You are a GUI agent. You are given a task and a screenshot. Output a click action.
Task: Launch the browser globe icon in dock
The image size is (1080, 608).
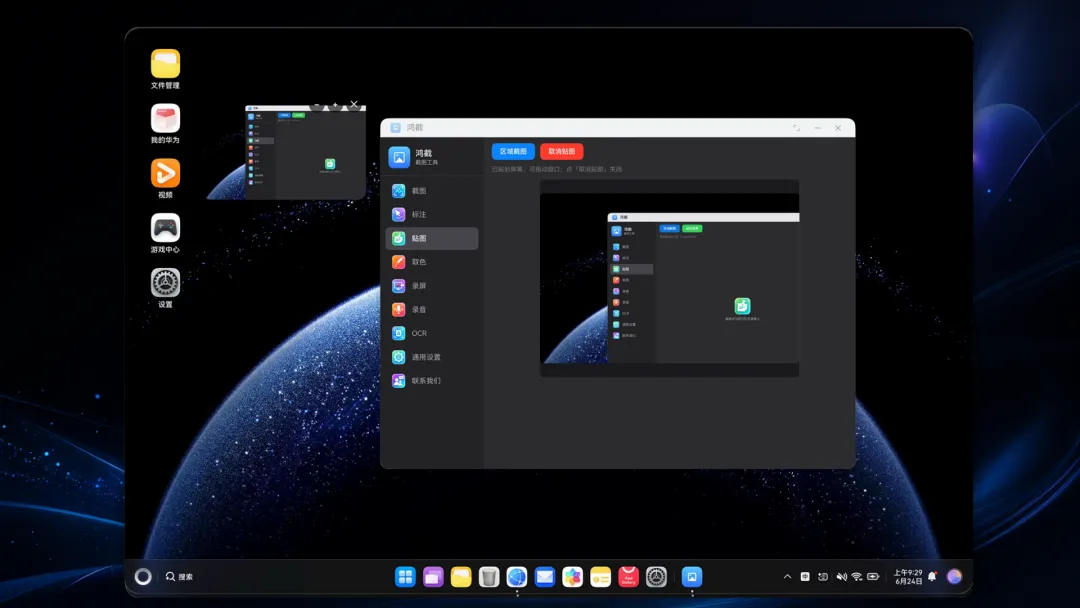click(517, 577)
